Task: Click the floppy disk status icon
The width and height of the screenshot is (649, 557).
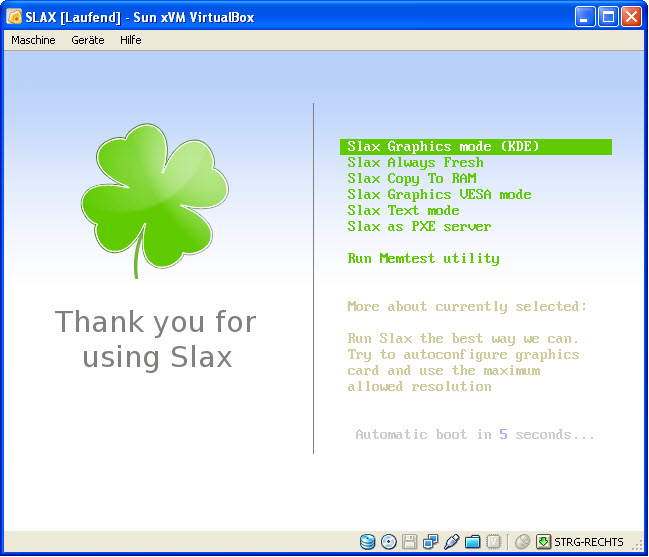Action: pyautogui.click(x=409, y=542)
